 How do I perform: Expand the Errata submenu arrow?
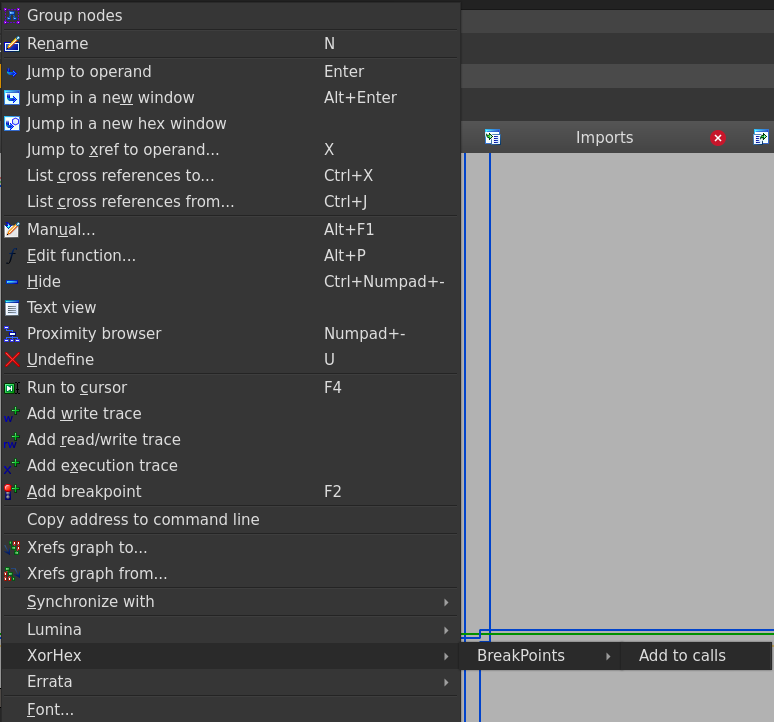[x=446, y=683]
